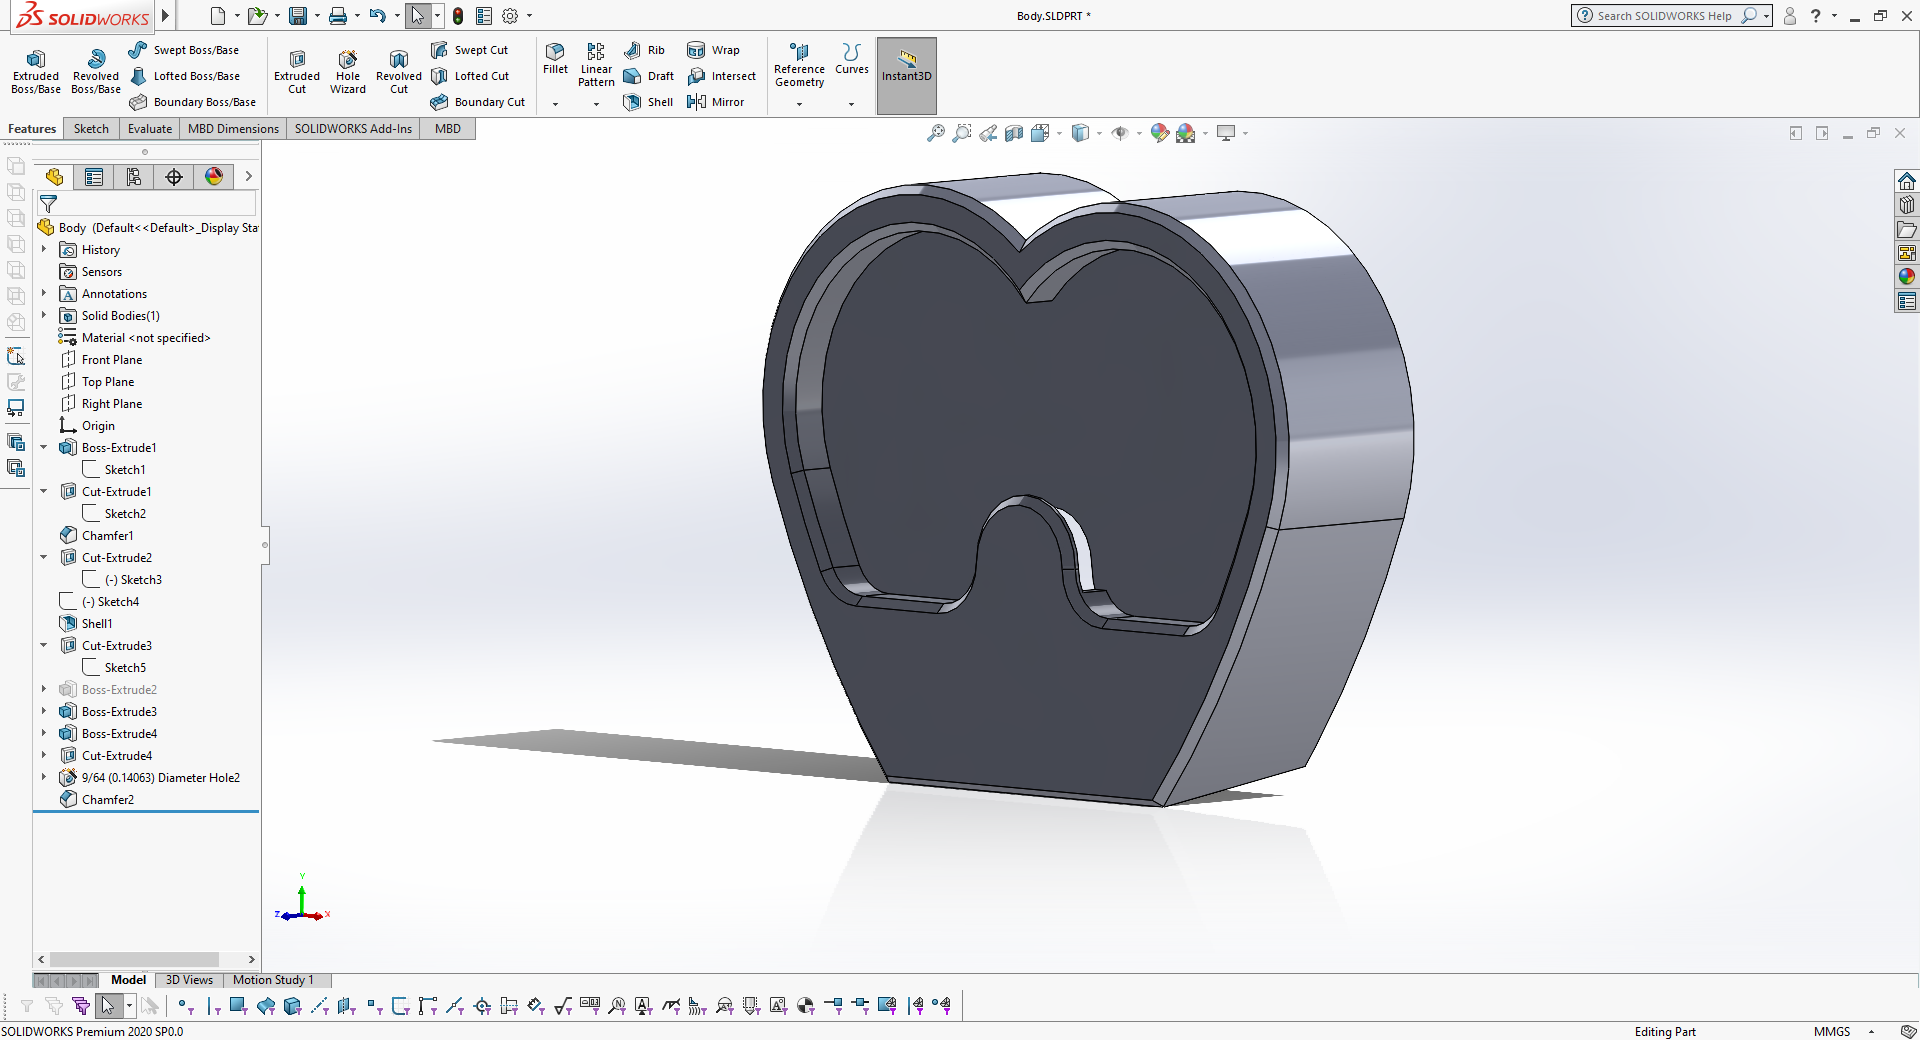Viewport: 1920px width, 1040px height.
Task: Open the Home task pane icon
Action: click(1907, 181)
